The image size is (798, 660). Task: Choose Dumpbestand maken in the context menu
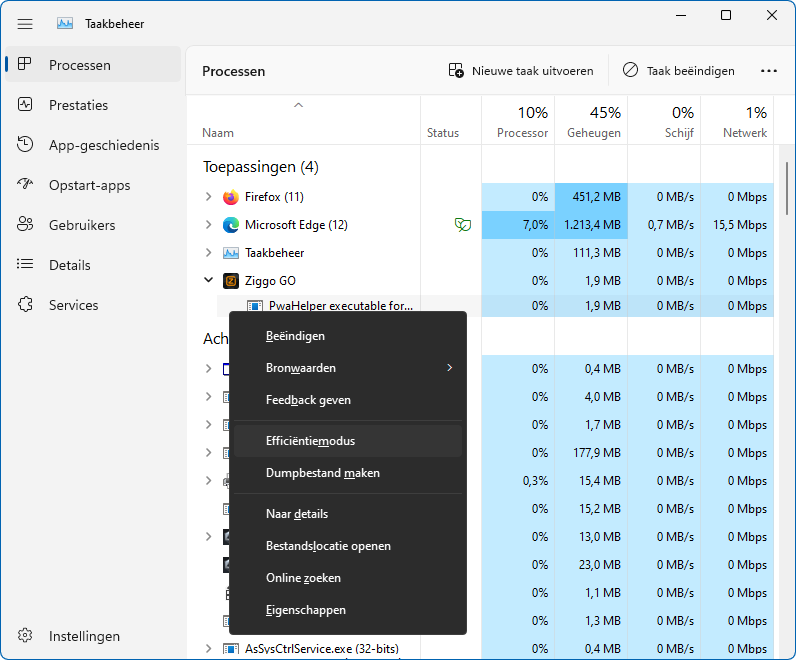point(348,473)
